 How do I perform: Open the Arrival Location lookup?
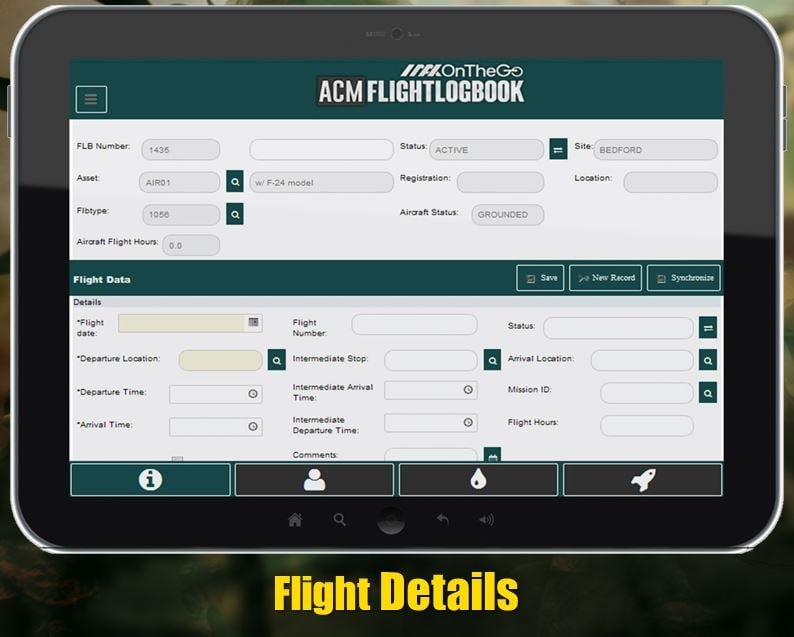pos(708,360)
